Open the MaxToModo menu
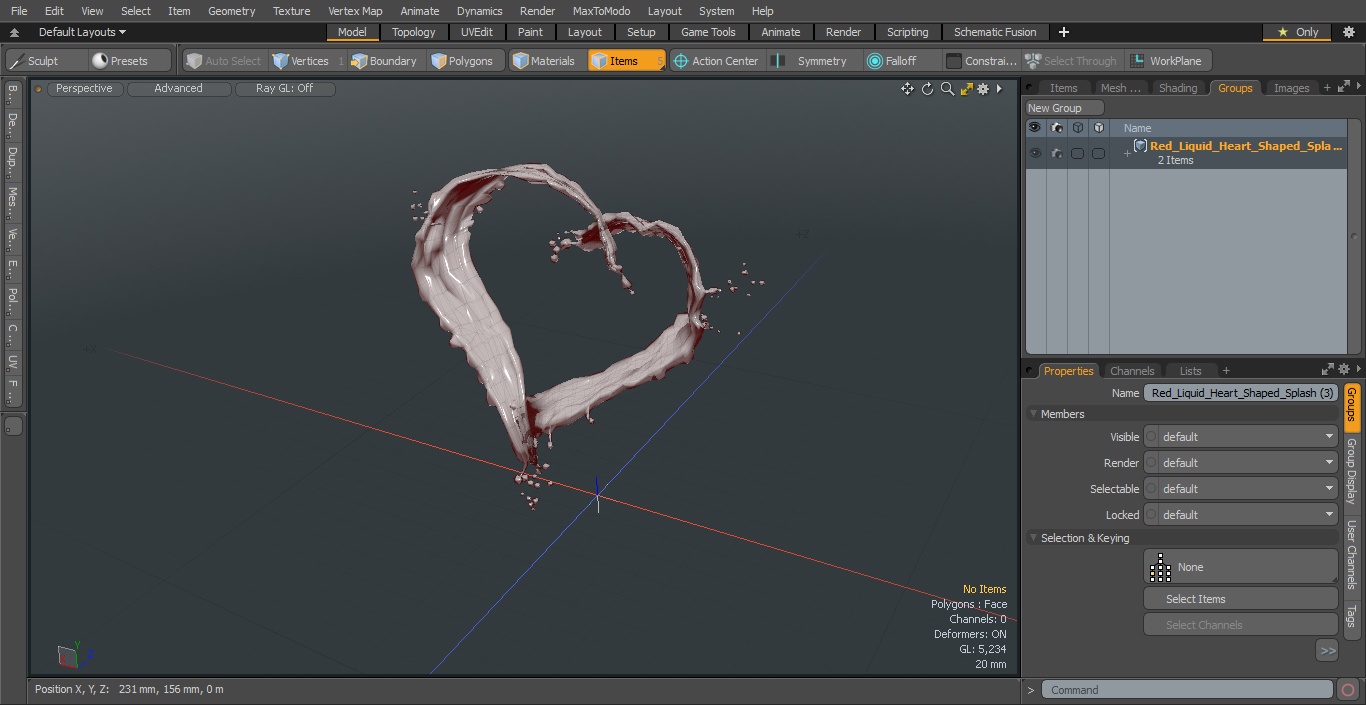The image size is (1366, 705). click(601, 11)
